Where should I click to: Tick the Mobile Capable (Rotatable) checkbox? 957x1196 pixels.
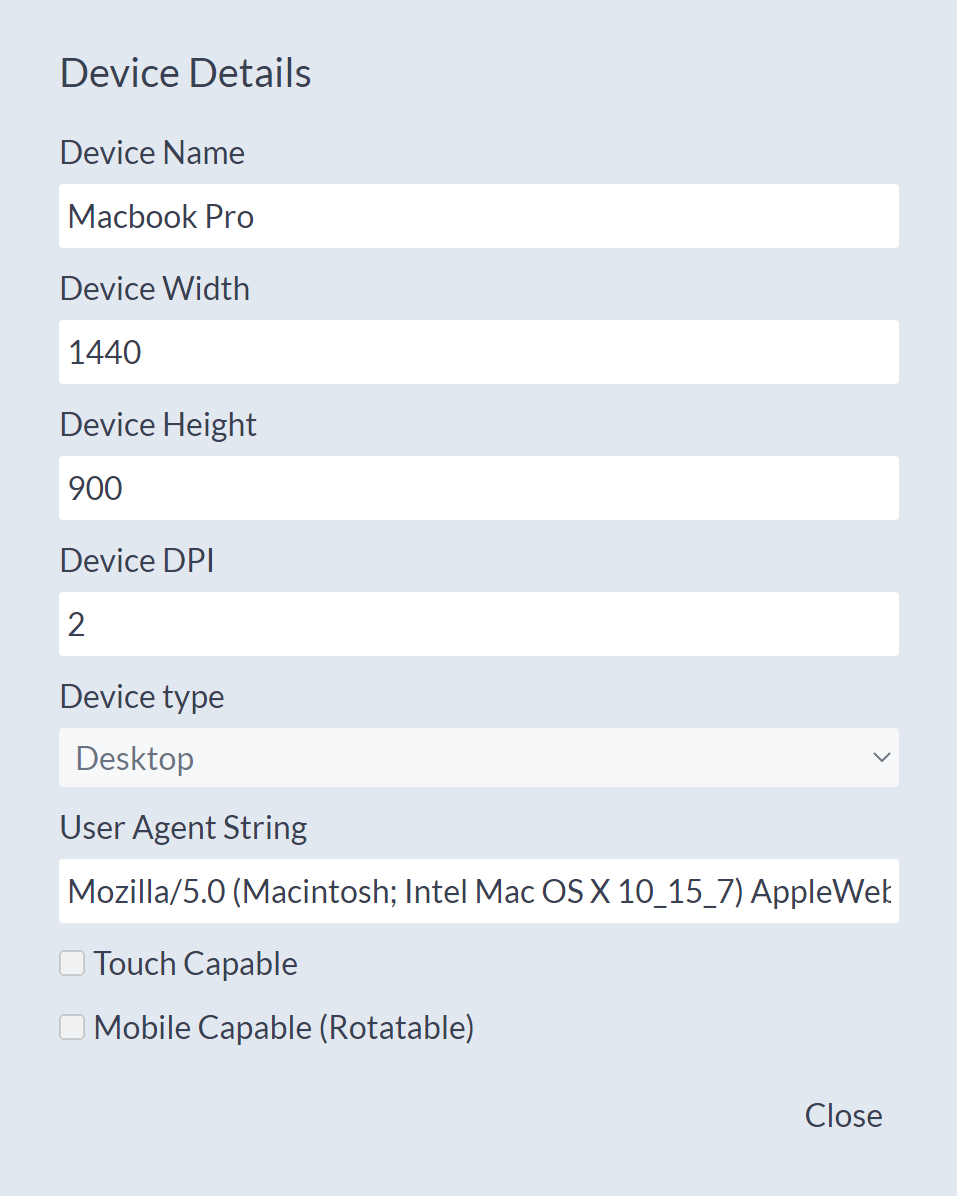72,1027
